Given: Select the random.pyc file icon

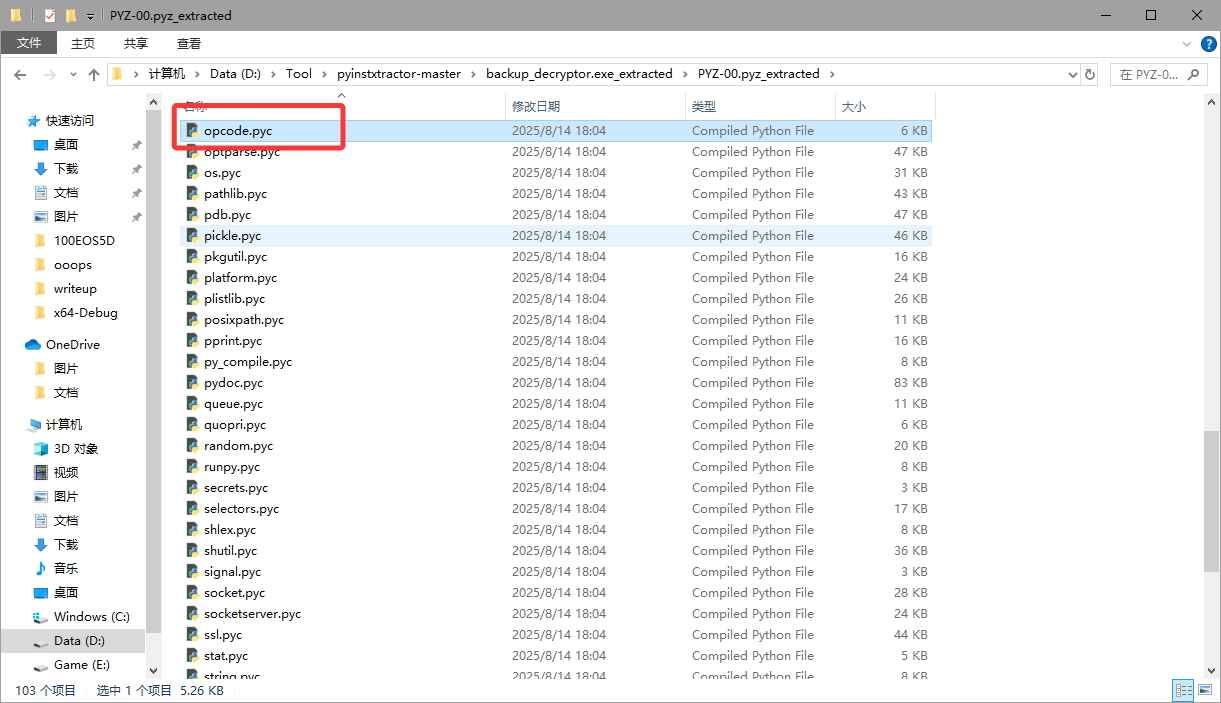Looking at the screenshot, I should coord(193,446).
